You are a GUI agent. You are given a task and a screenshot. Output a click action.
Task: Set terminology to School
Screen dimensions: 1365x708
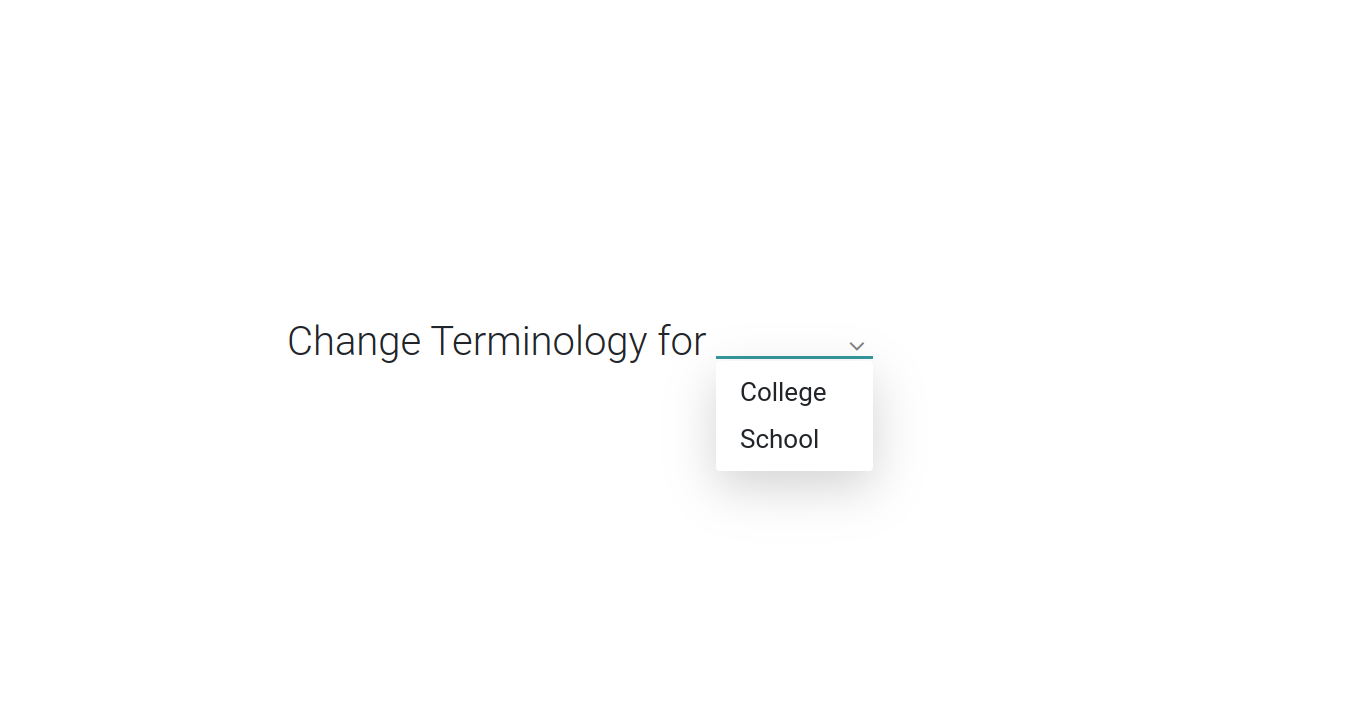[794, 439]
